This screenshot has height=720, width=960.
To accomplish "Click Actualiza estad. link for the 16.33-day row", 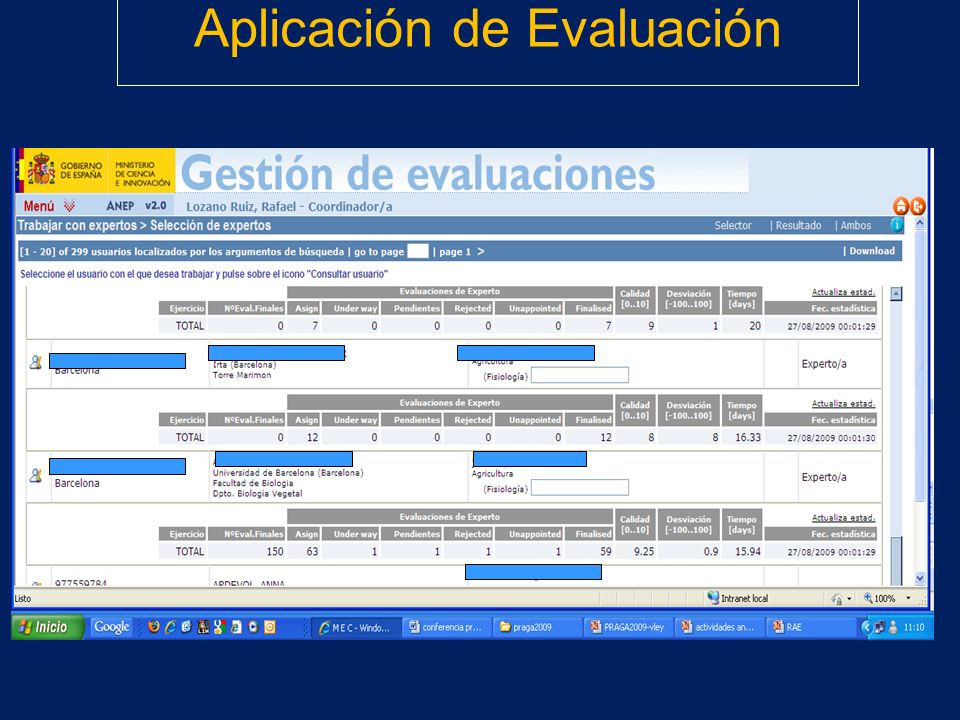I will pos(843,403).
